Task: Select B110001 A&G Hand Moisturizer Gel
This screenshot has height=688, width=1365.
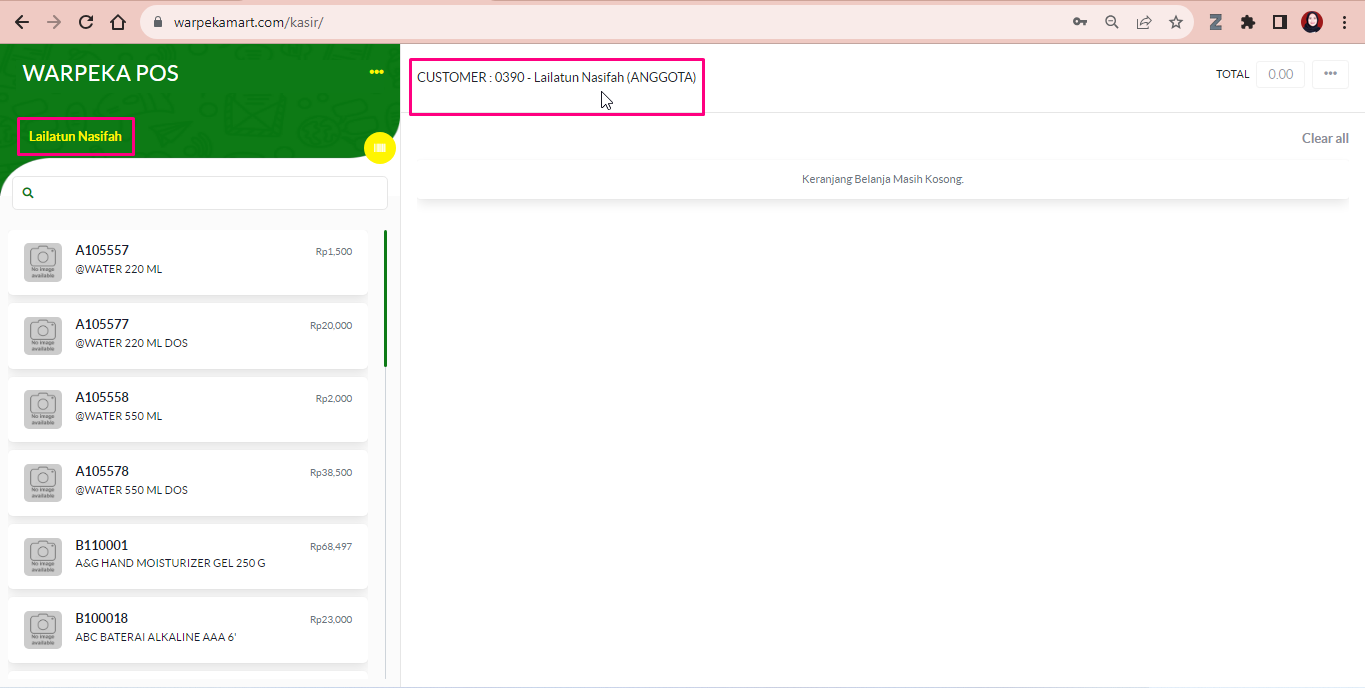Action: click(188, 556)
